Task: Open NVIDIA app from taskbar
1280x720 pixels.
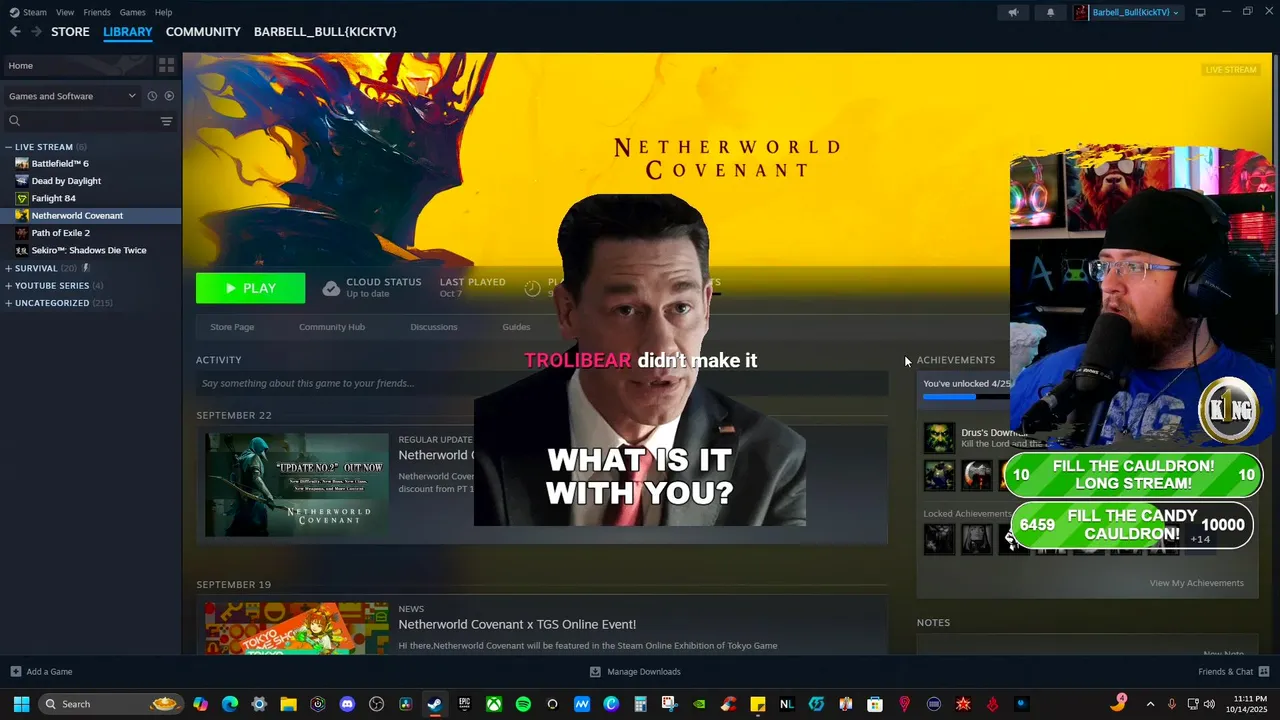Action: click(x=699, y=704)
